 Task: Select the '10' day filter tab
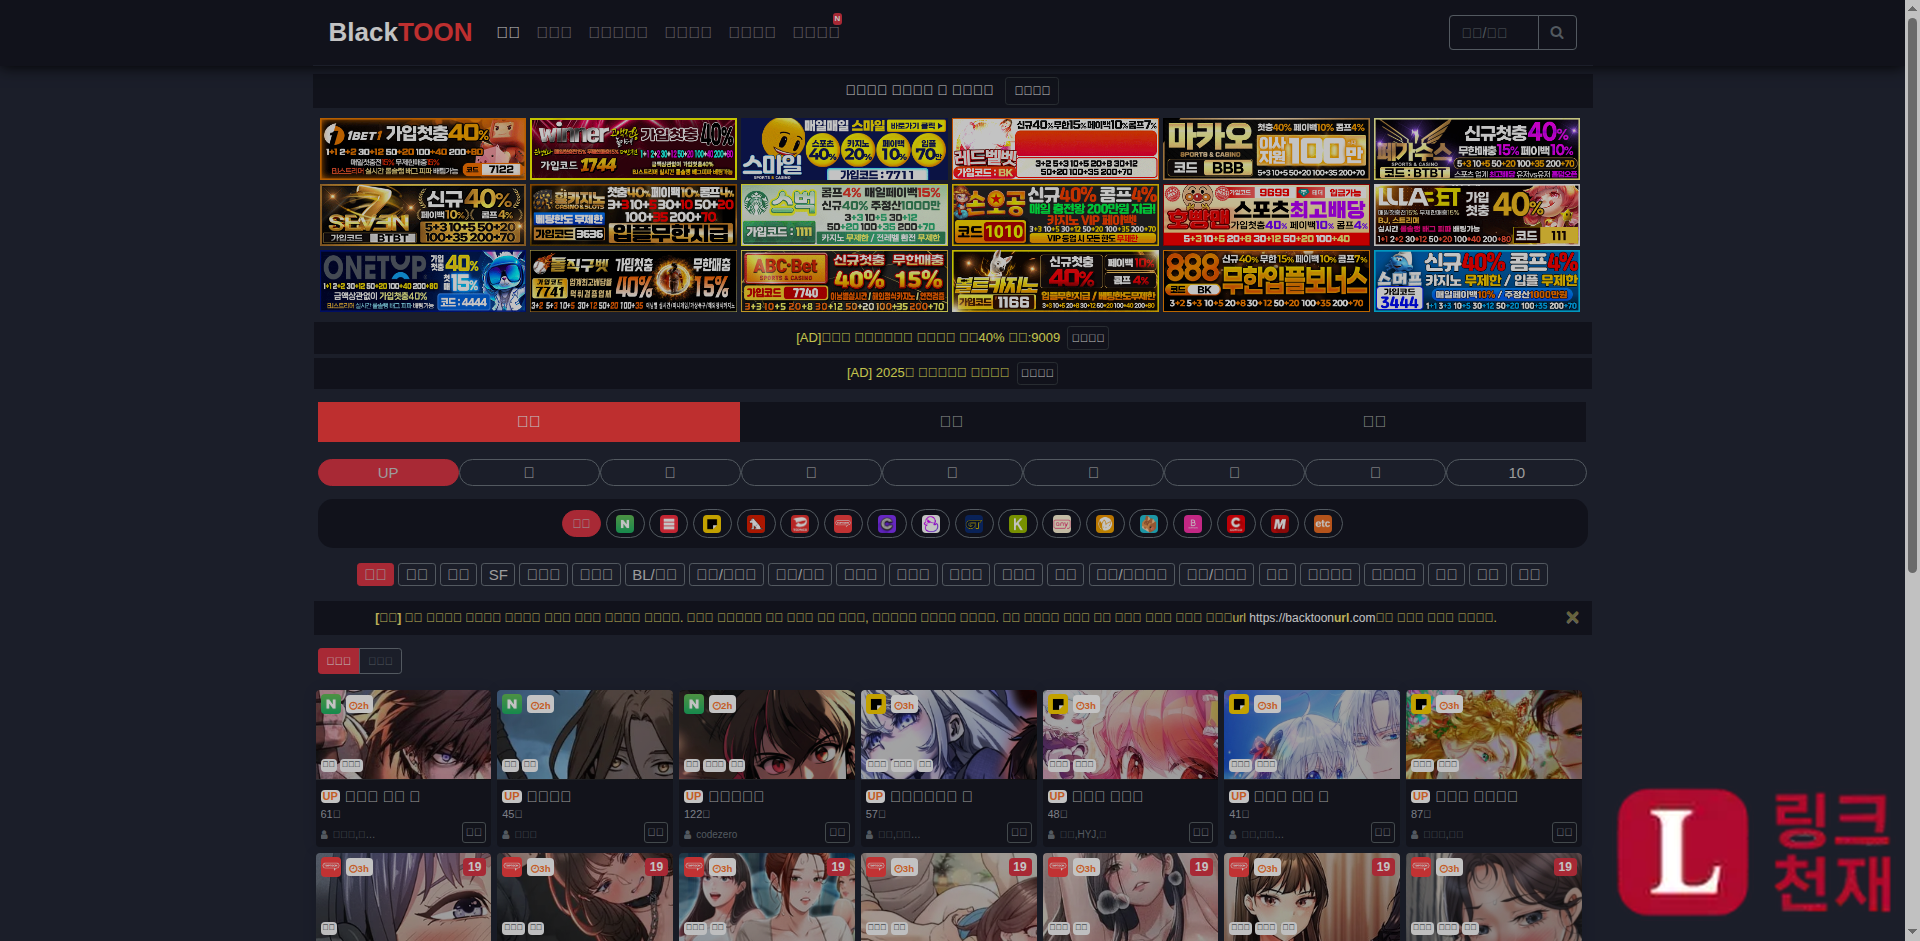tap(1517, 473)
